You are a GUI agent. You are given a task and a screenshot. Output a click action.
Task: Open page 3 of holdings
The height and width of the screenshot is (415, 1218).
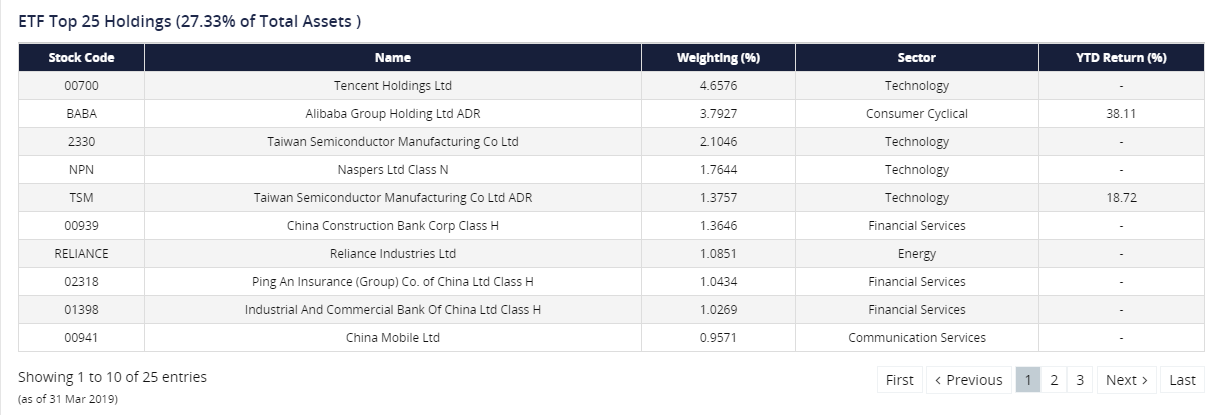pyautogui.click(x=1080, y=380)
